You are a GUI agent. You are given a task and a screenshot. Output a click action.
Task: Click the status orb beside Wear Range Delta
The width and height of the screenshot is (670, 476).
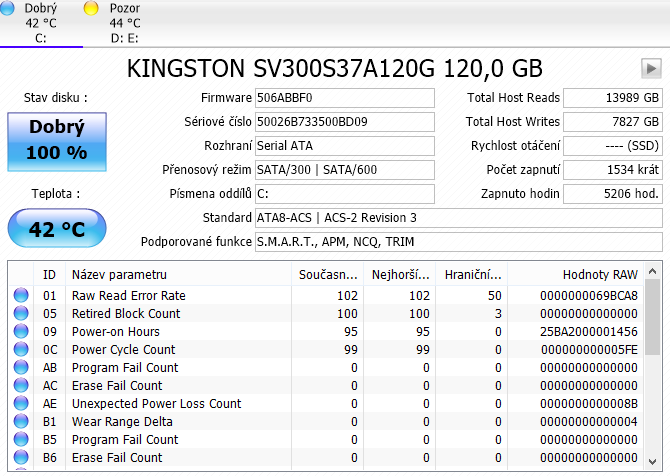point(21,422)
